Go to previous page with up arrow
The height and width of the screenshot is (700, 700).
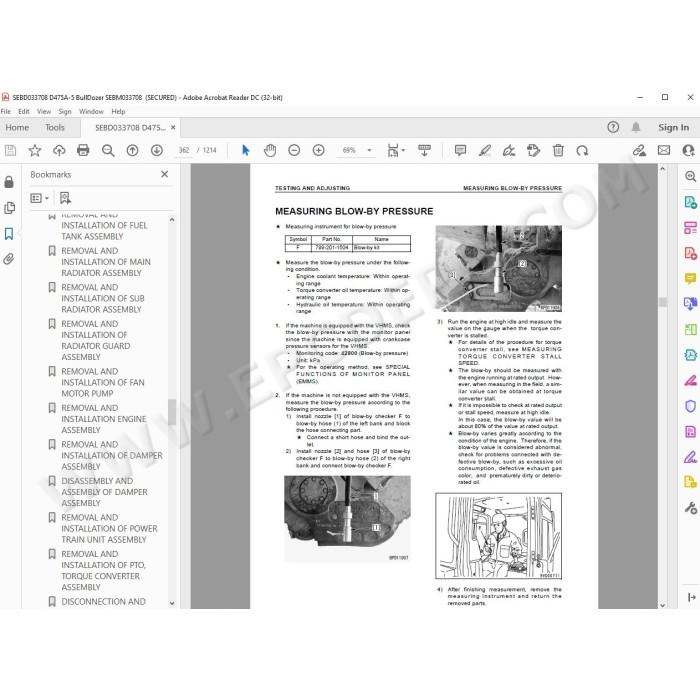coord(132,150)
